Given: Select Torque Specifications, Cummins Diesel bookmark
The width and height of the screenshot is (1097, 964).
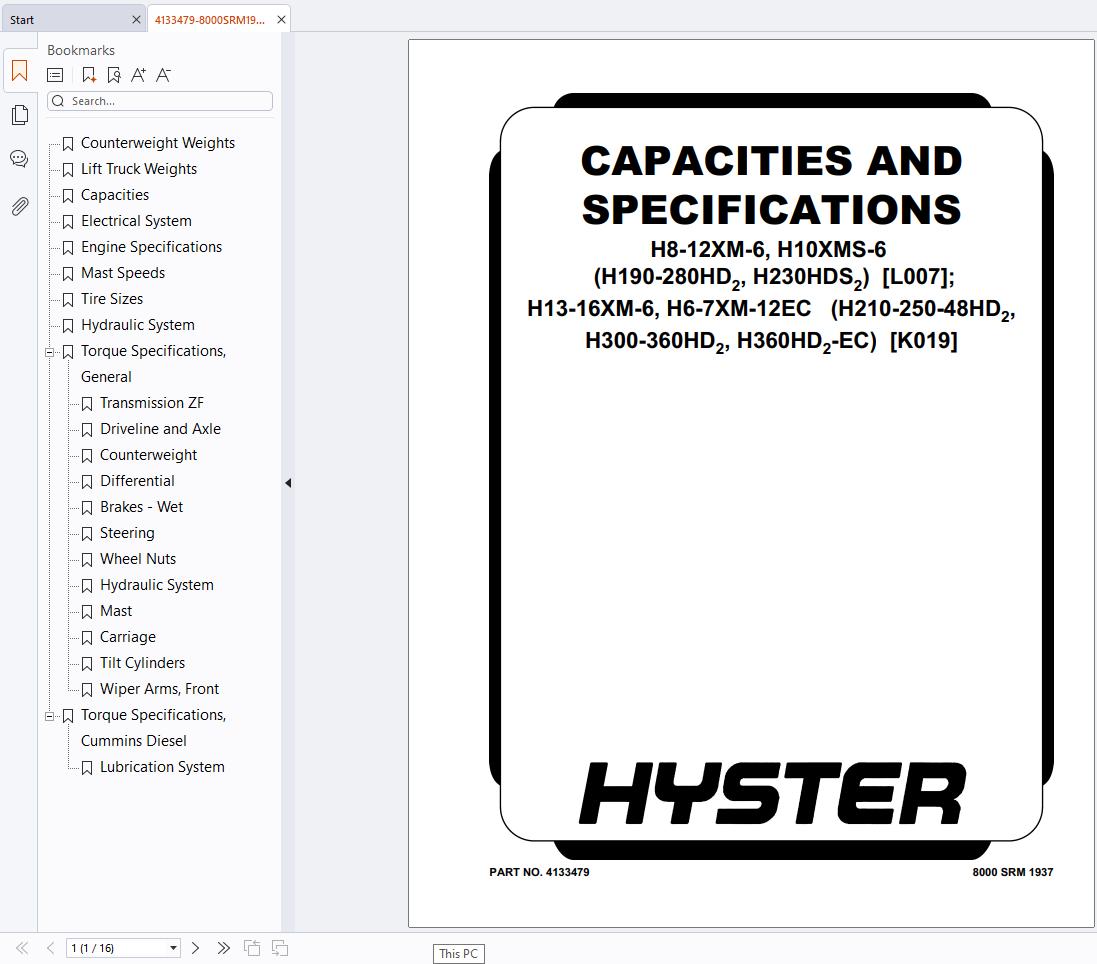Looking at the screenshot, I should (153, 728).
